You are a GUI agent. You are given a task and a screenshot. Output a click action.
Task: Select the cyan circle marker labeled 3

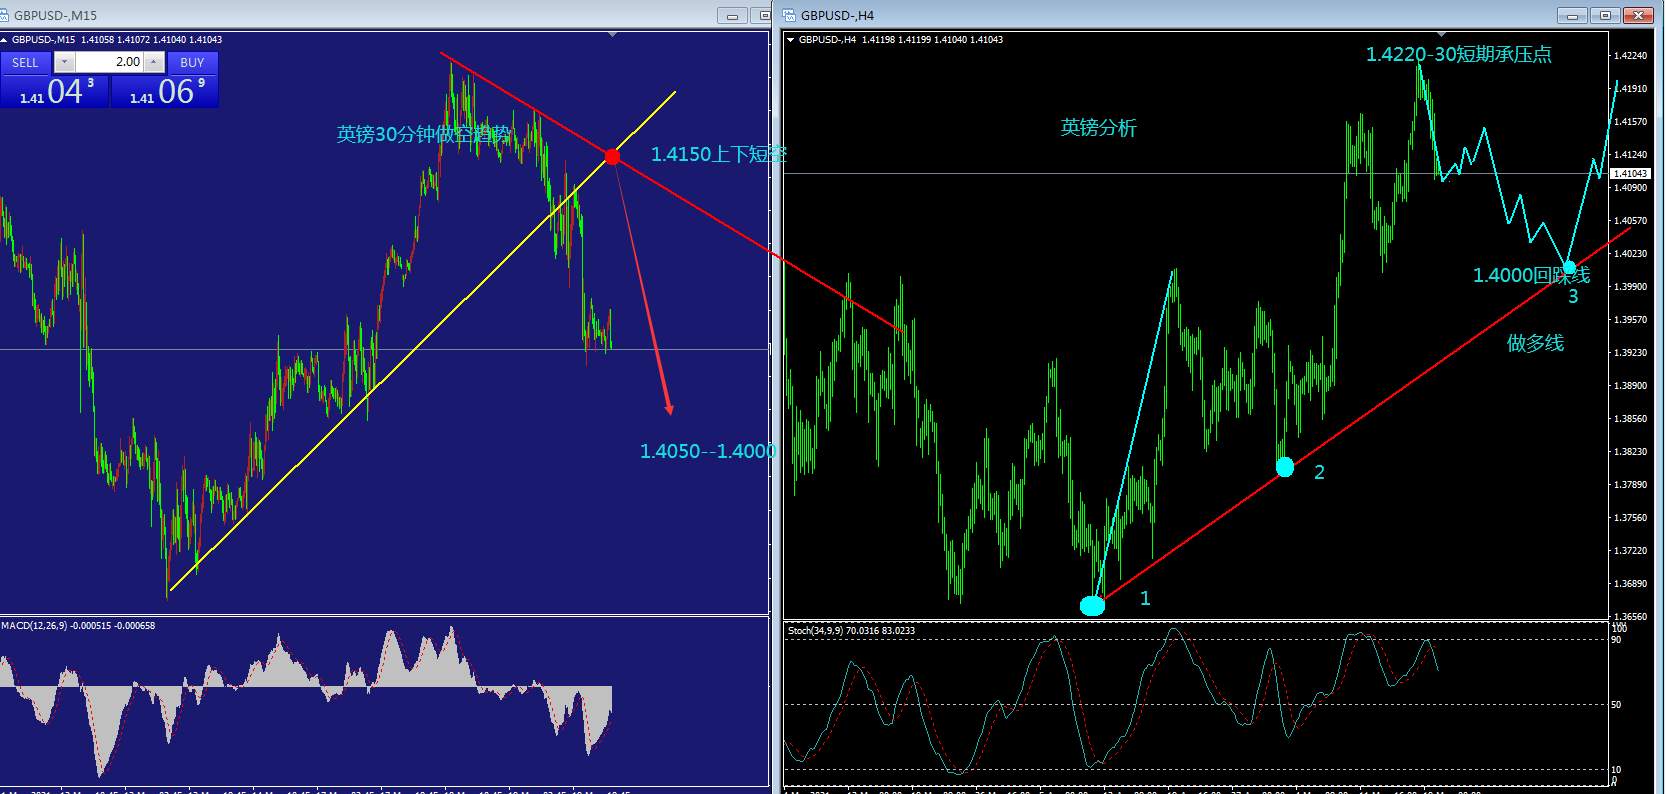point(1570,267)
